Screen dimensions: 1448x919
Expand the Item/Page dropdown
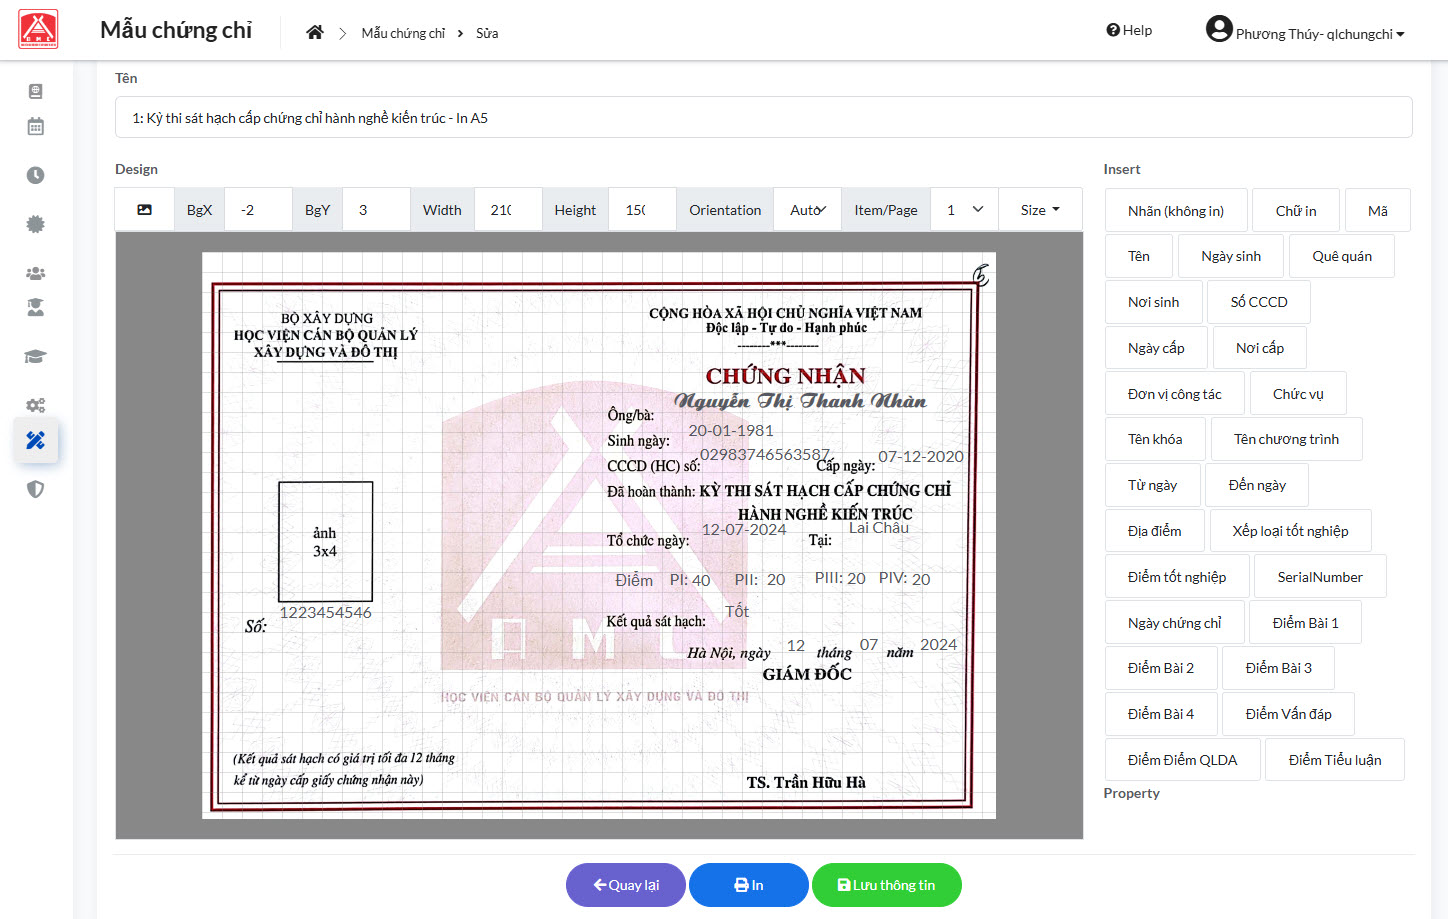[x=964, y=210]
